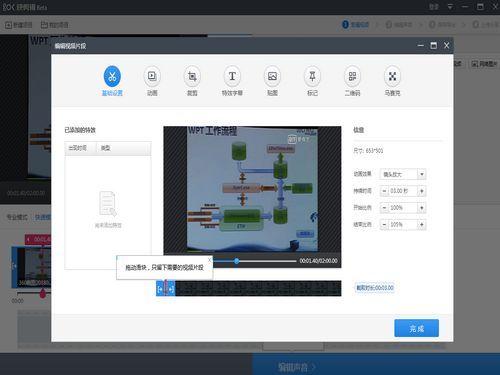Viewport: 500px width, 375px height.
Task: Increase the 03.00 seconds duration
Action: 422,191
